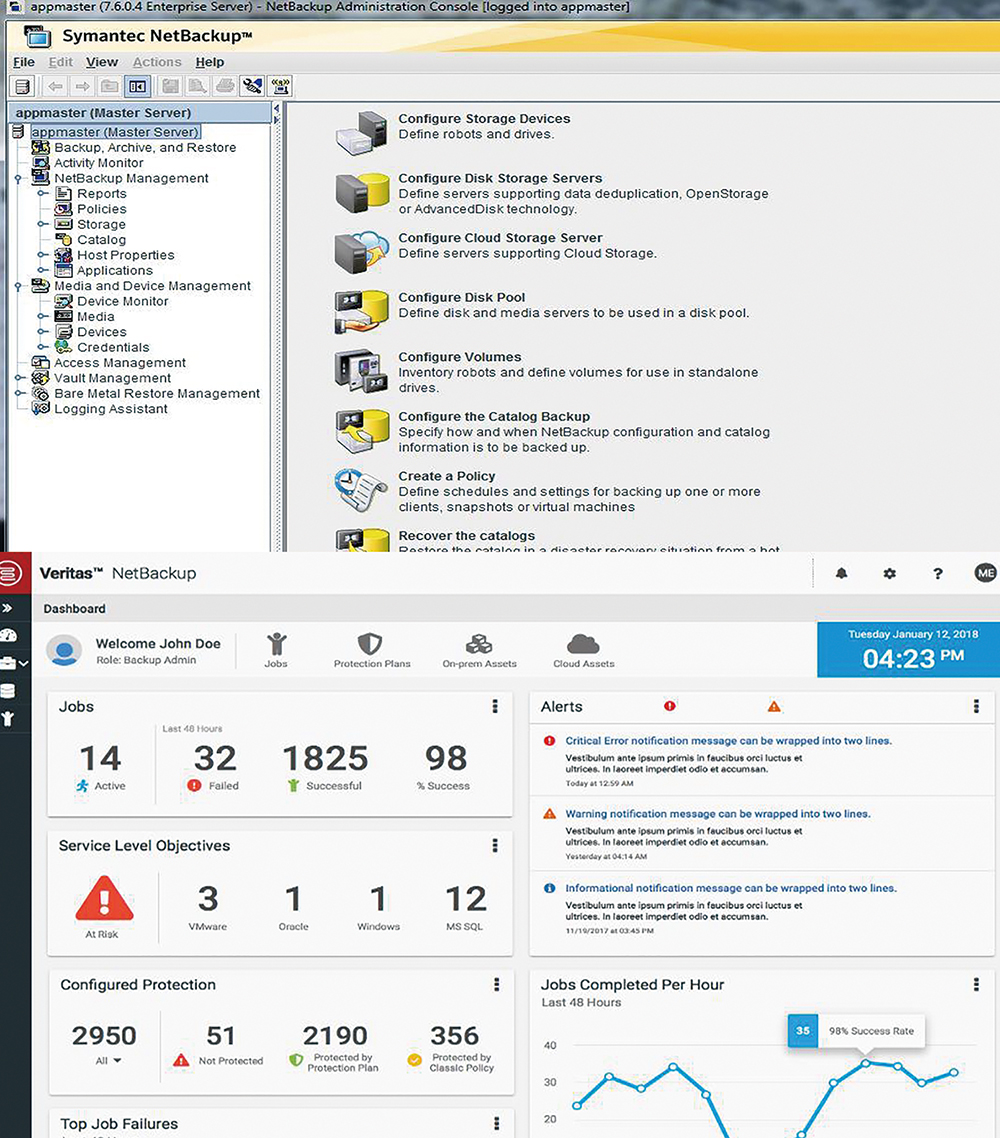Filter alerts by orange warning icon
The image size is (1000, 1138).
774,706
